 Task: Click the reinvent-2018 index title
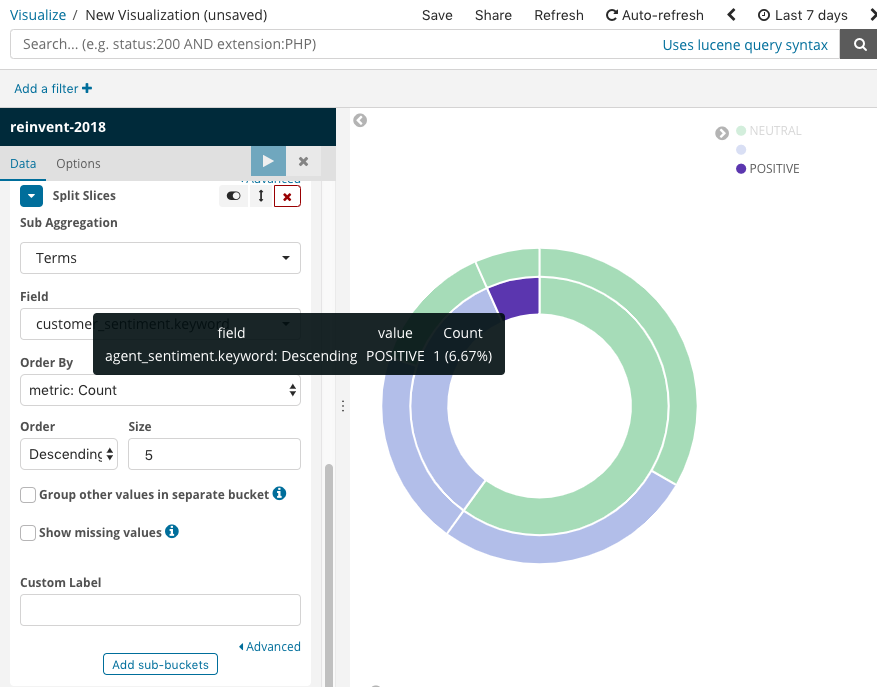[58, 127]
